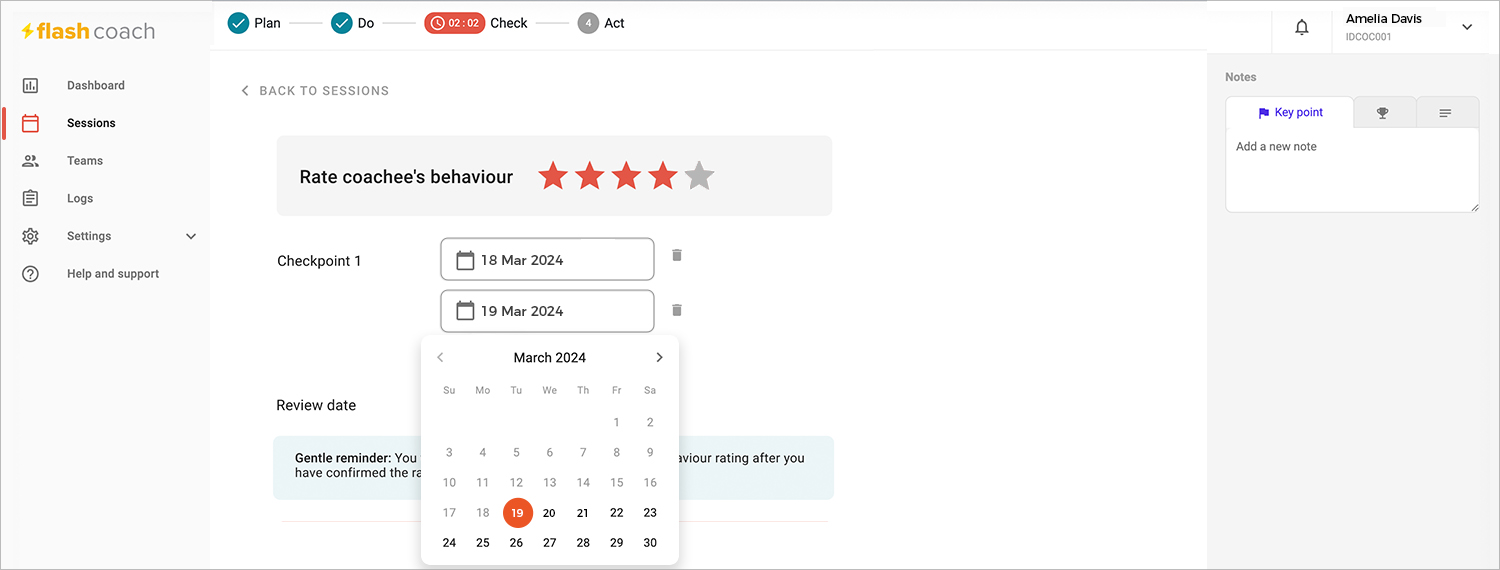
Task: Go to step 4 Act
Action: tap(601, 23)
